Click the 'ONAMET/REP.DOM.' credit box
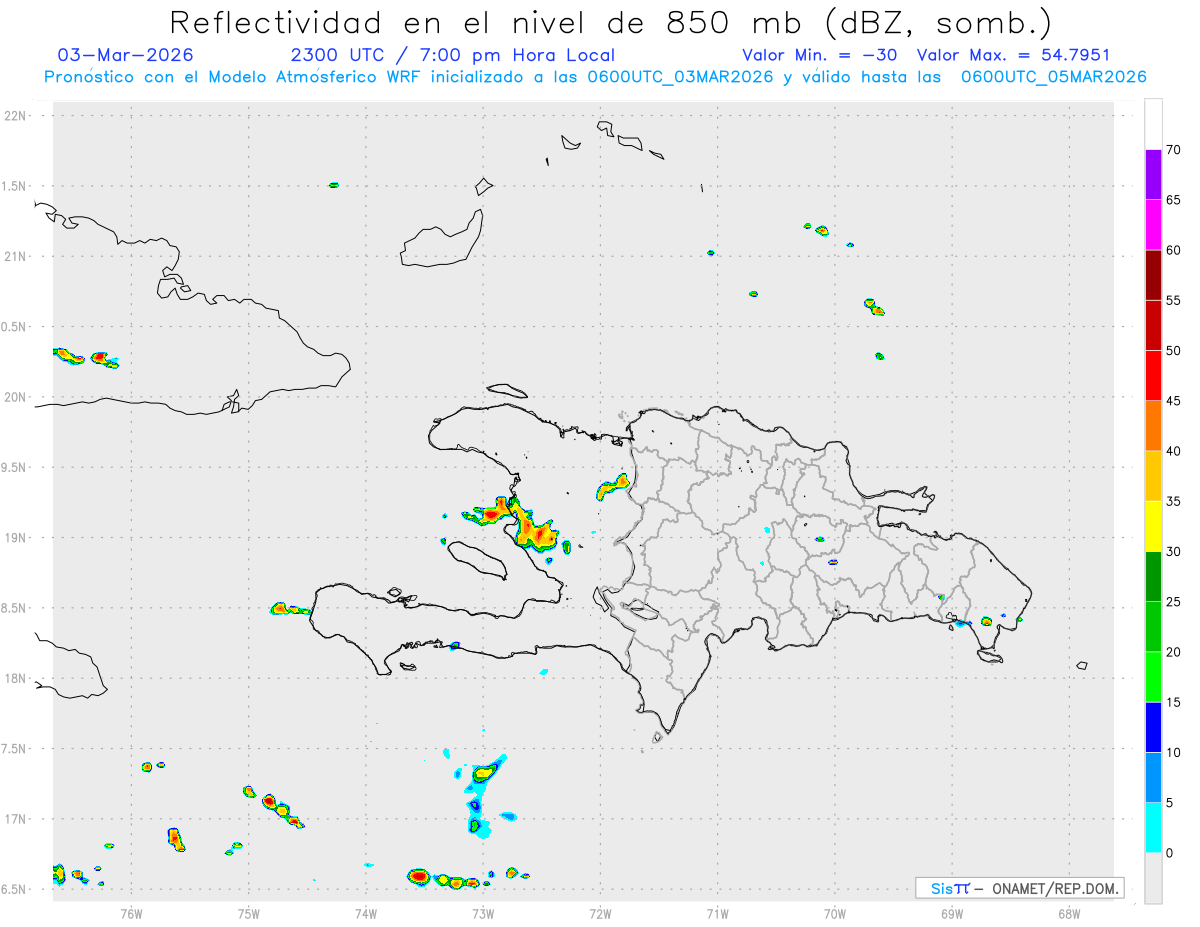This screenshot has width=1200, height=927. click(1019, 888)
